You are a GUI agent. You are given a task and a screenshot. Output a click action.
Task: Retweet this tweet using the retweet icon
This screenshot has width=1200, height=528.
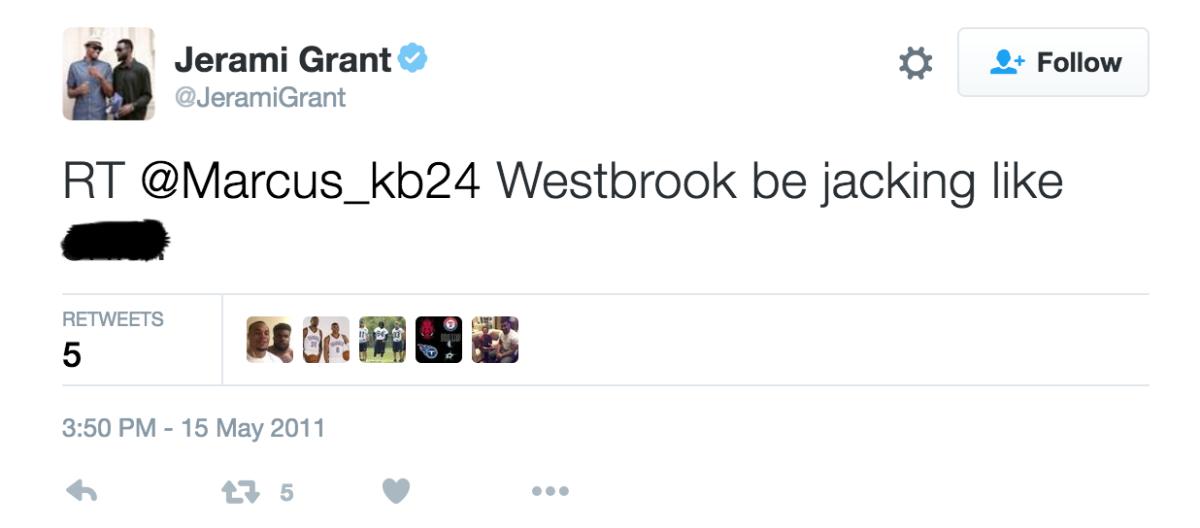tap(239, 491)
